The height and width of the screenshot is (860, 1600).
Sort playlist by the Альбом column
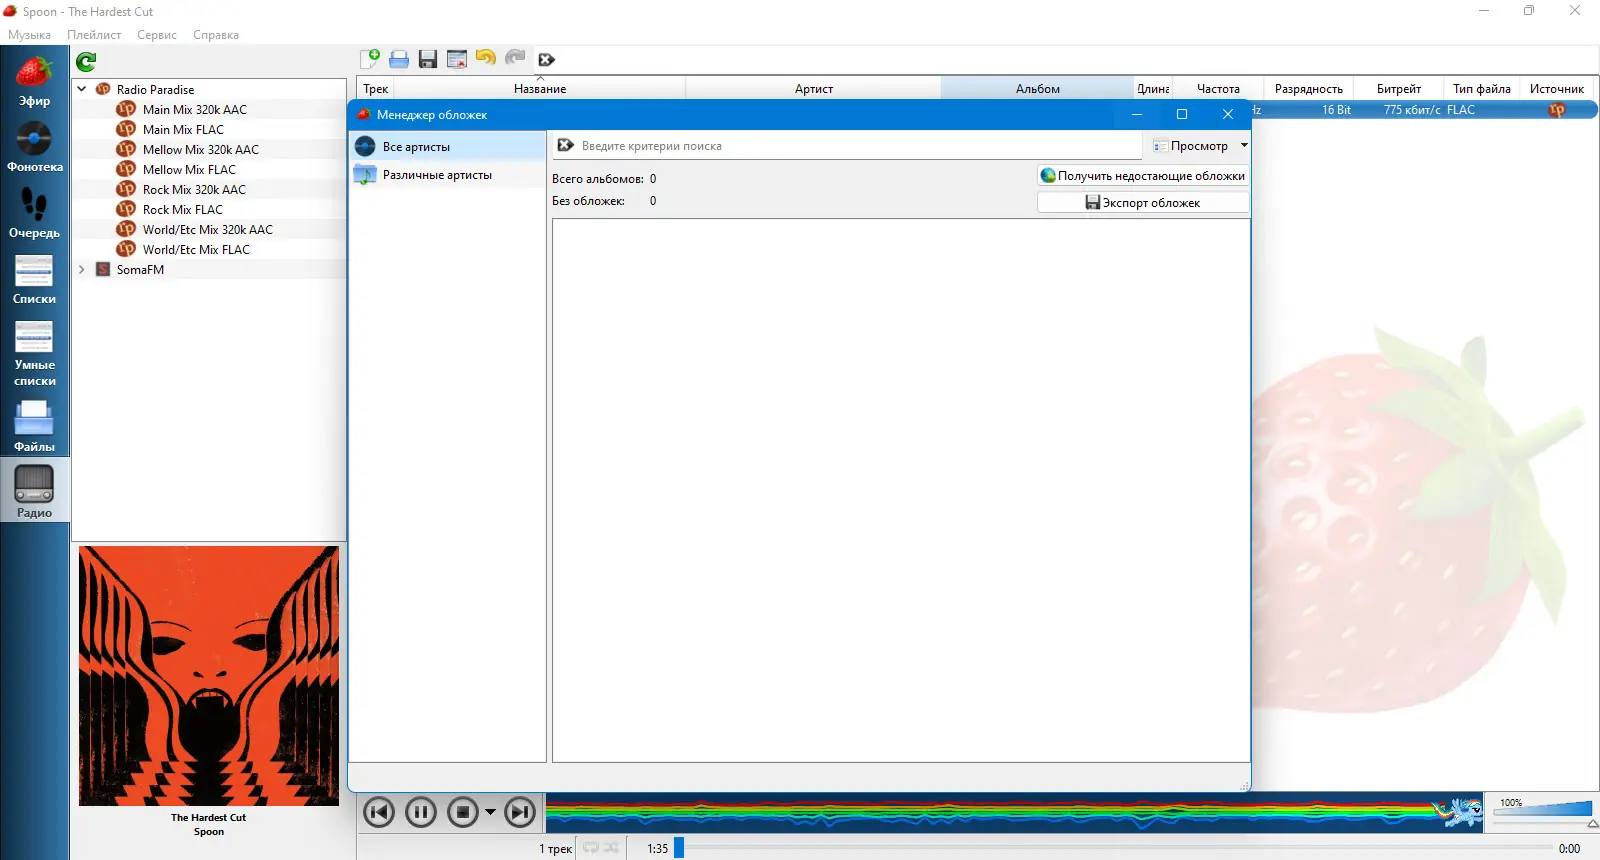pos(1038,89)
